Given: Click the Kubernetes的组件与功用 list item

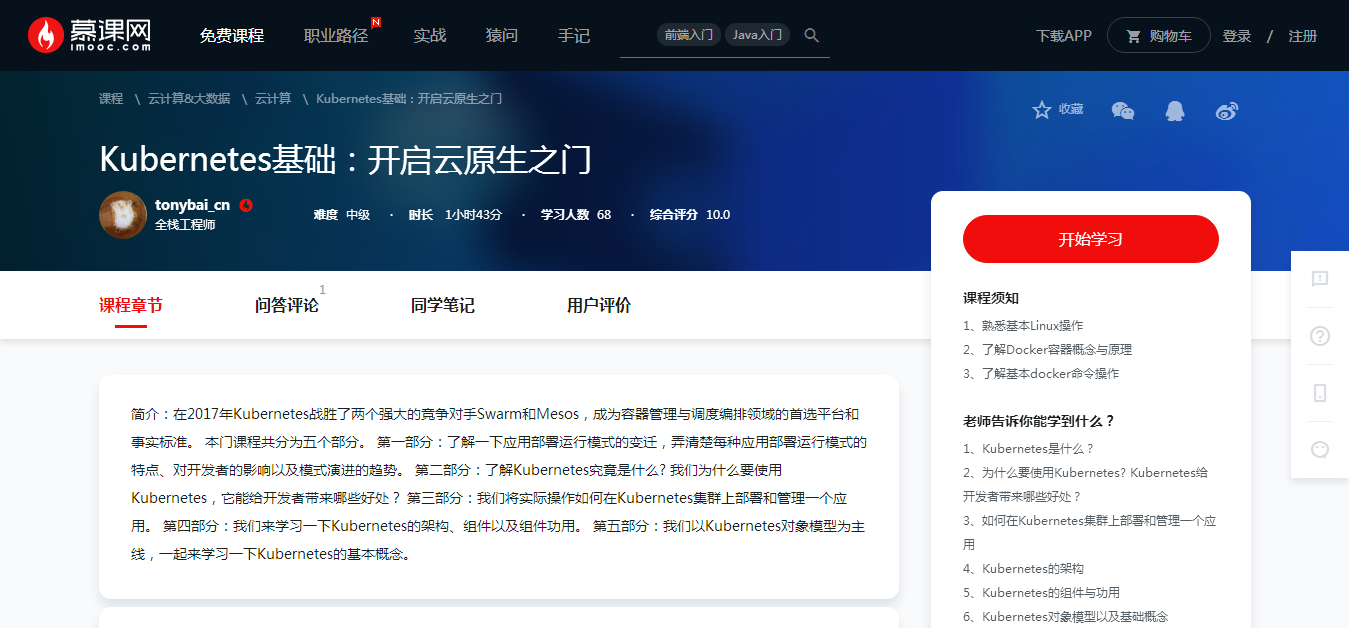Looking at the screenshot, I should (x=1041, y=593).
